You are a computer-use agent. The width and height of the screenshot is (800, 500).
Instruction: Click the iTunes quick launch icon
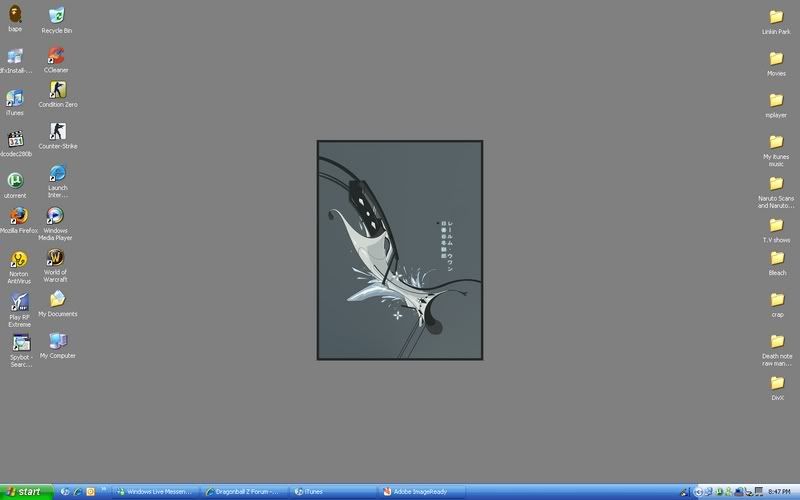point(65,492)
